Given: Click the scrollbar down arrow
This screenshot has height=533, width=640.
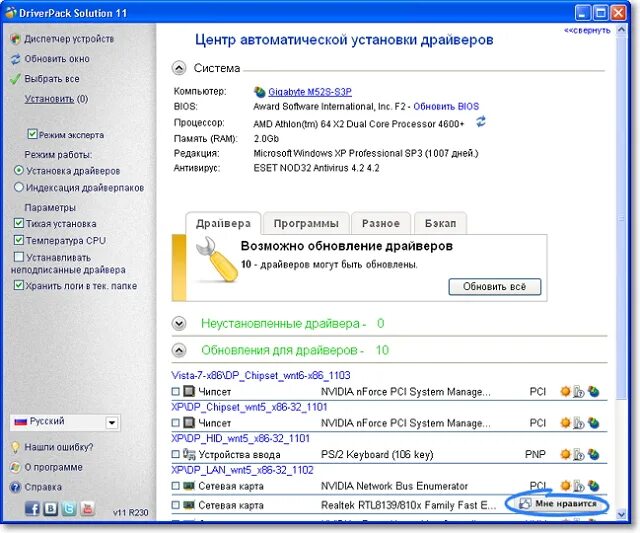Looking at the screenshot, I should coord(621,514).
